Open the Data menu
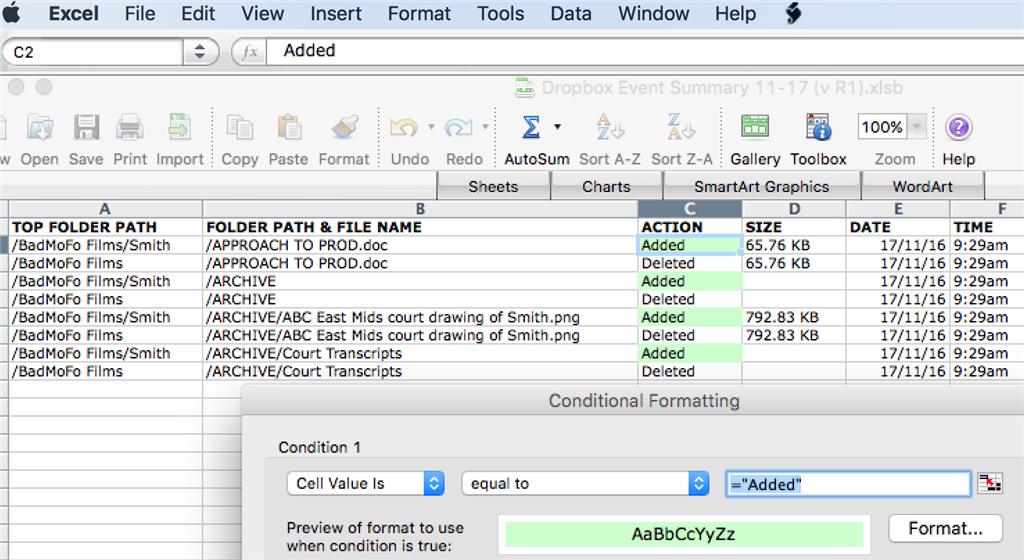 point(571,13)
